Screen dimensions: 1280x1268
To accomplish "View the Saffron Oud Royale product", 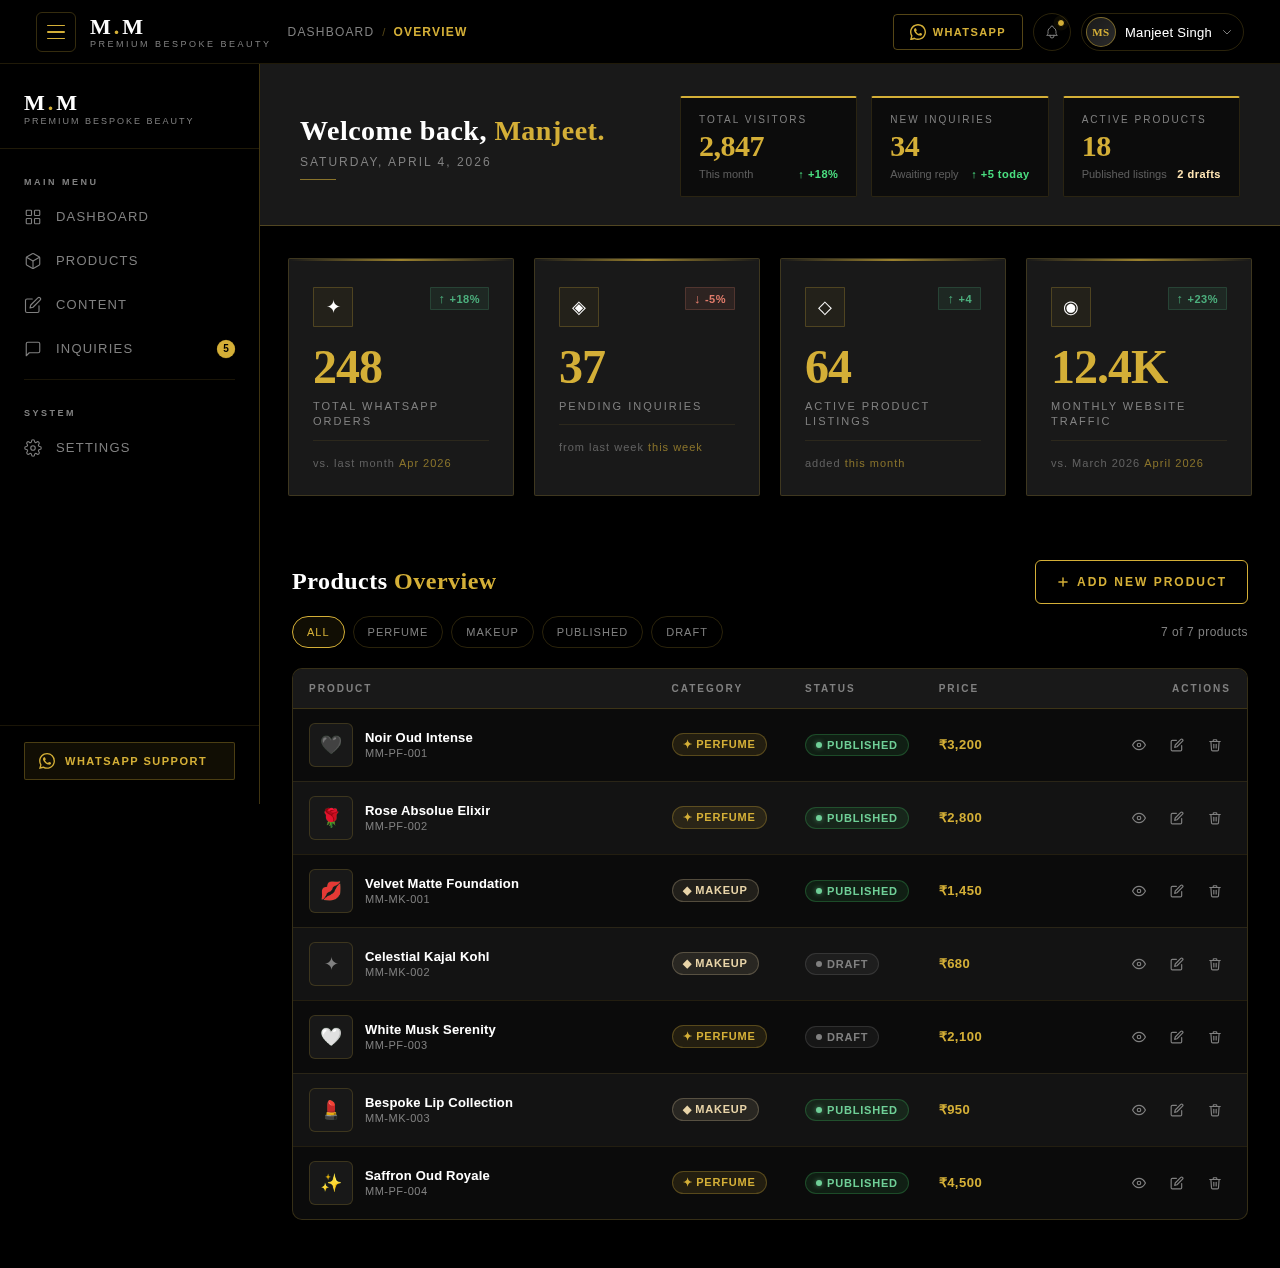I will 1139,1183.
